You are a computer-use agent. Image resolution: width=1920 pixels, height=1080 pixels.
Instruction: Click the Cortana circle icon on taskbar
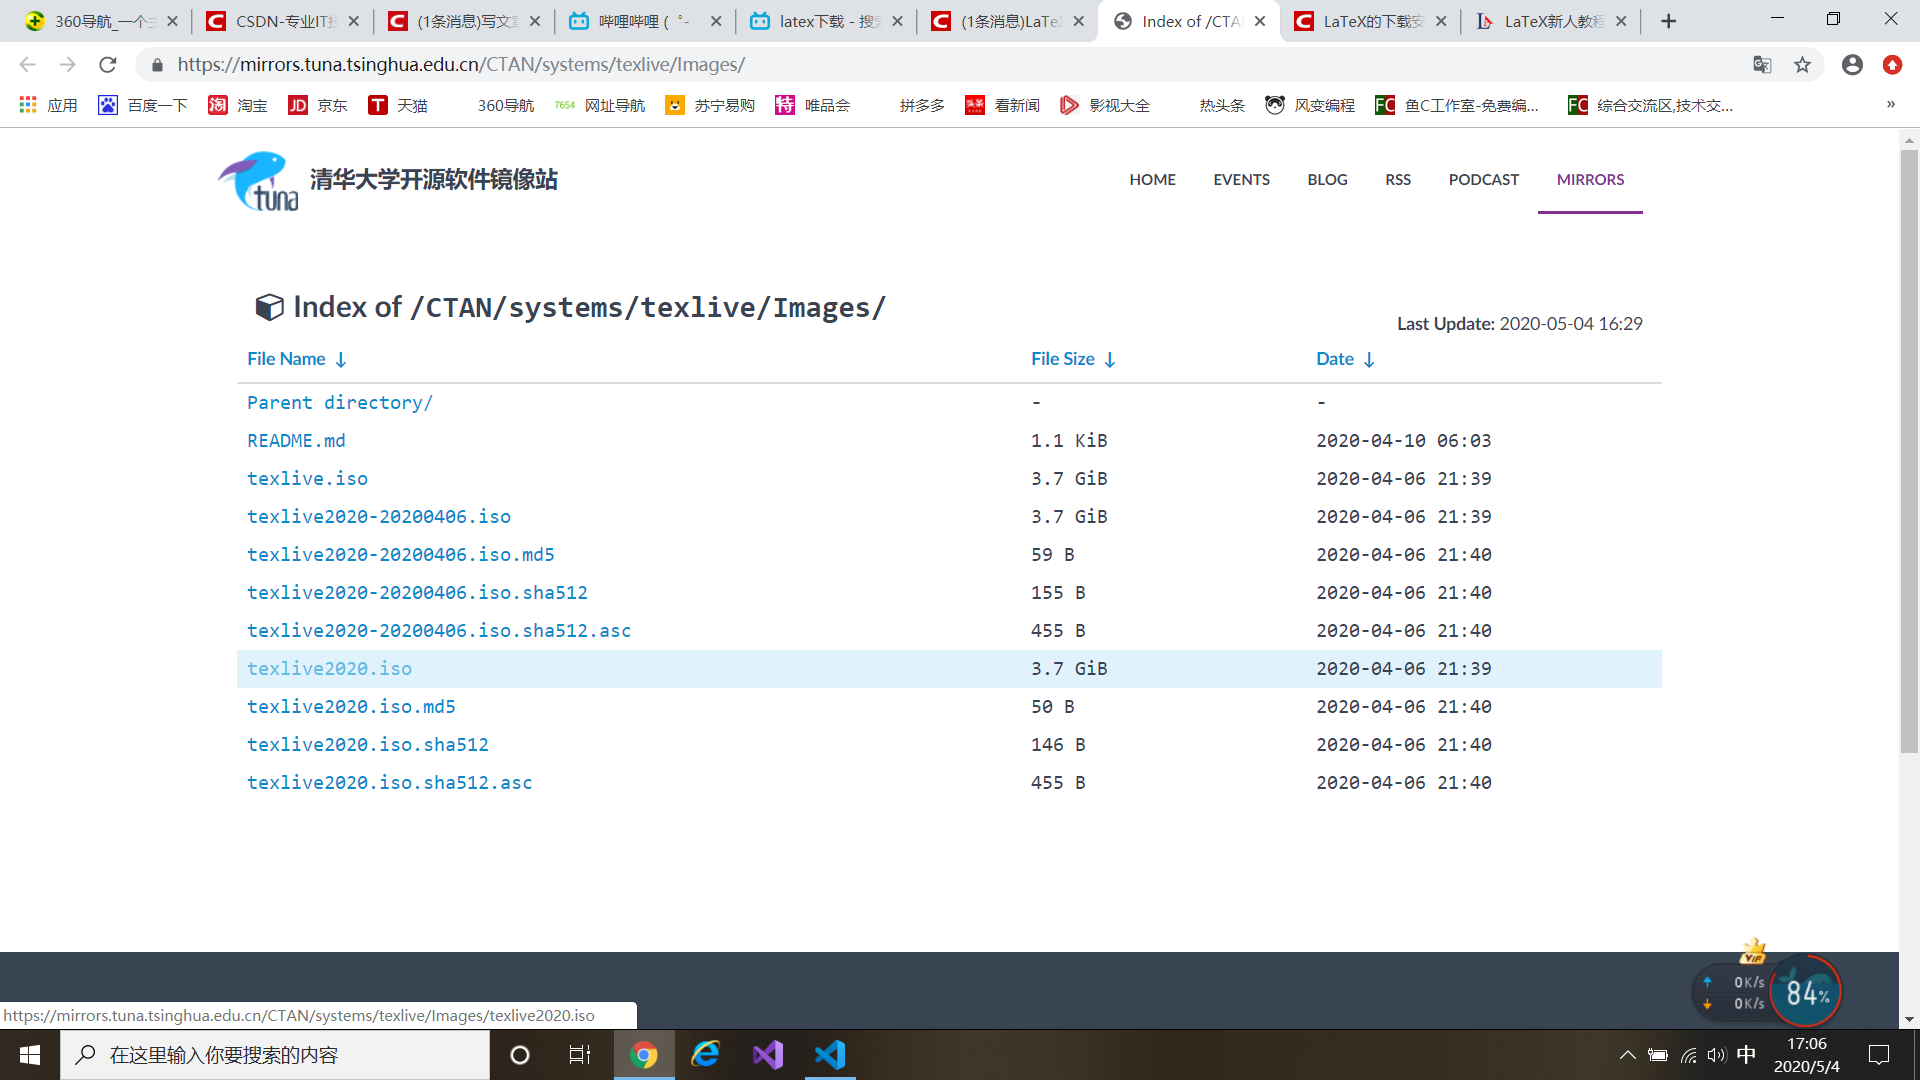[x=520, y=1055]
